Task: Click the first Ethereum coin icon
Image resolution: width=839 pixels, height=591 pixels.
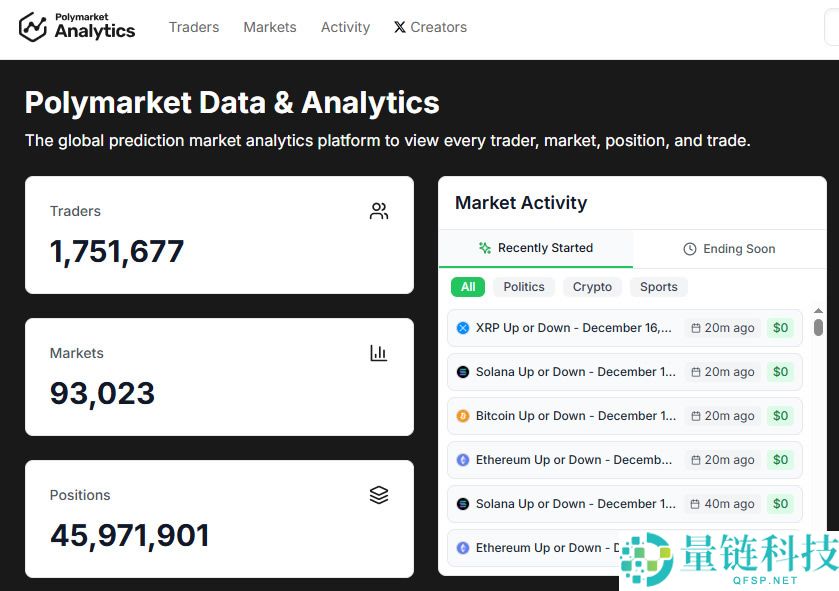Action: pos(463,460)
